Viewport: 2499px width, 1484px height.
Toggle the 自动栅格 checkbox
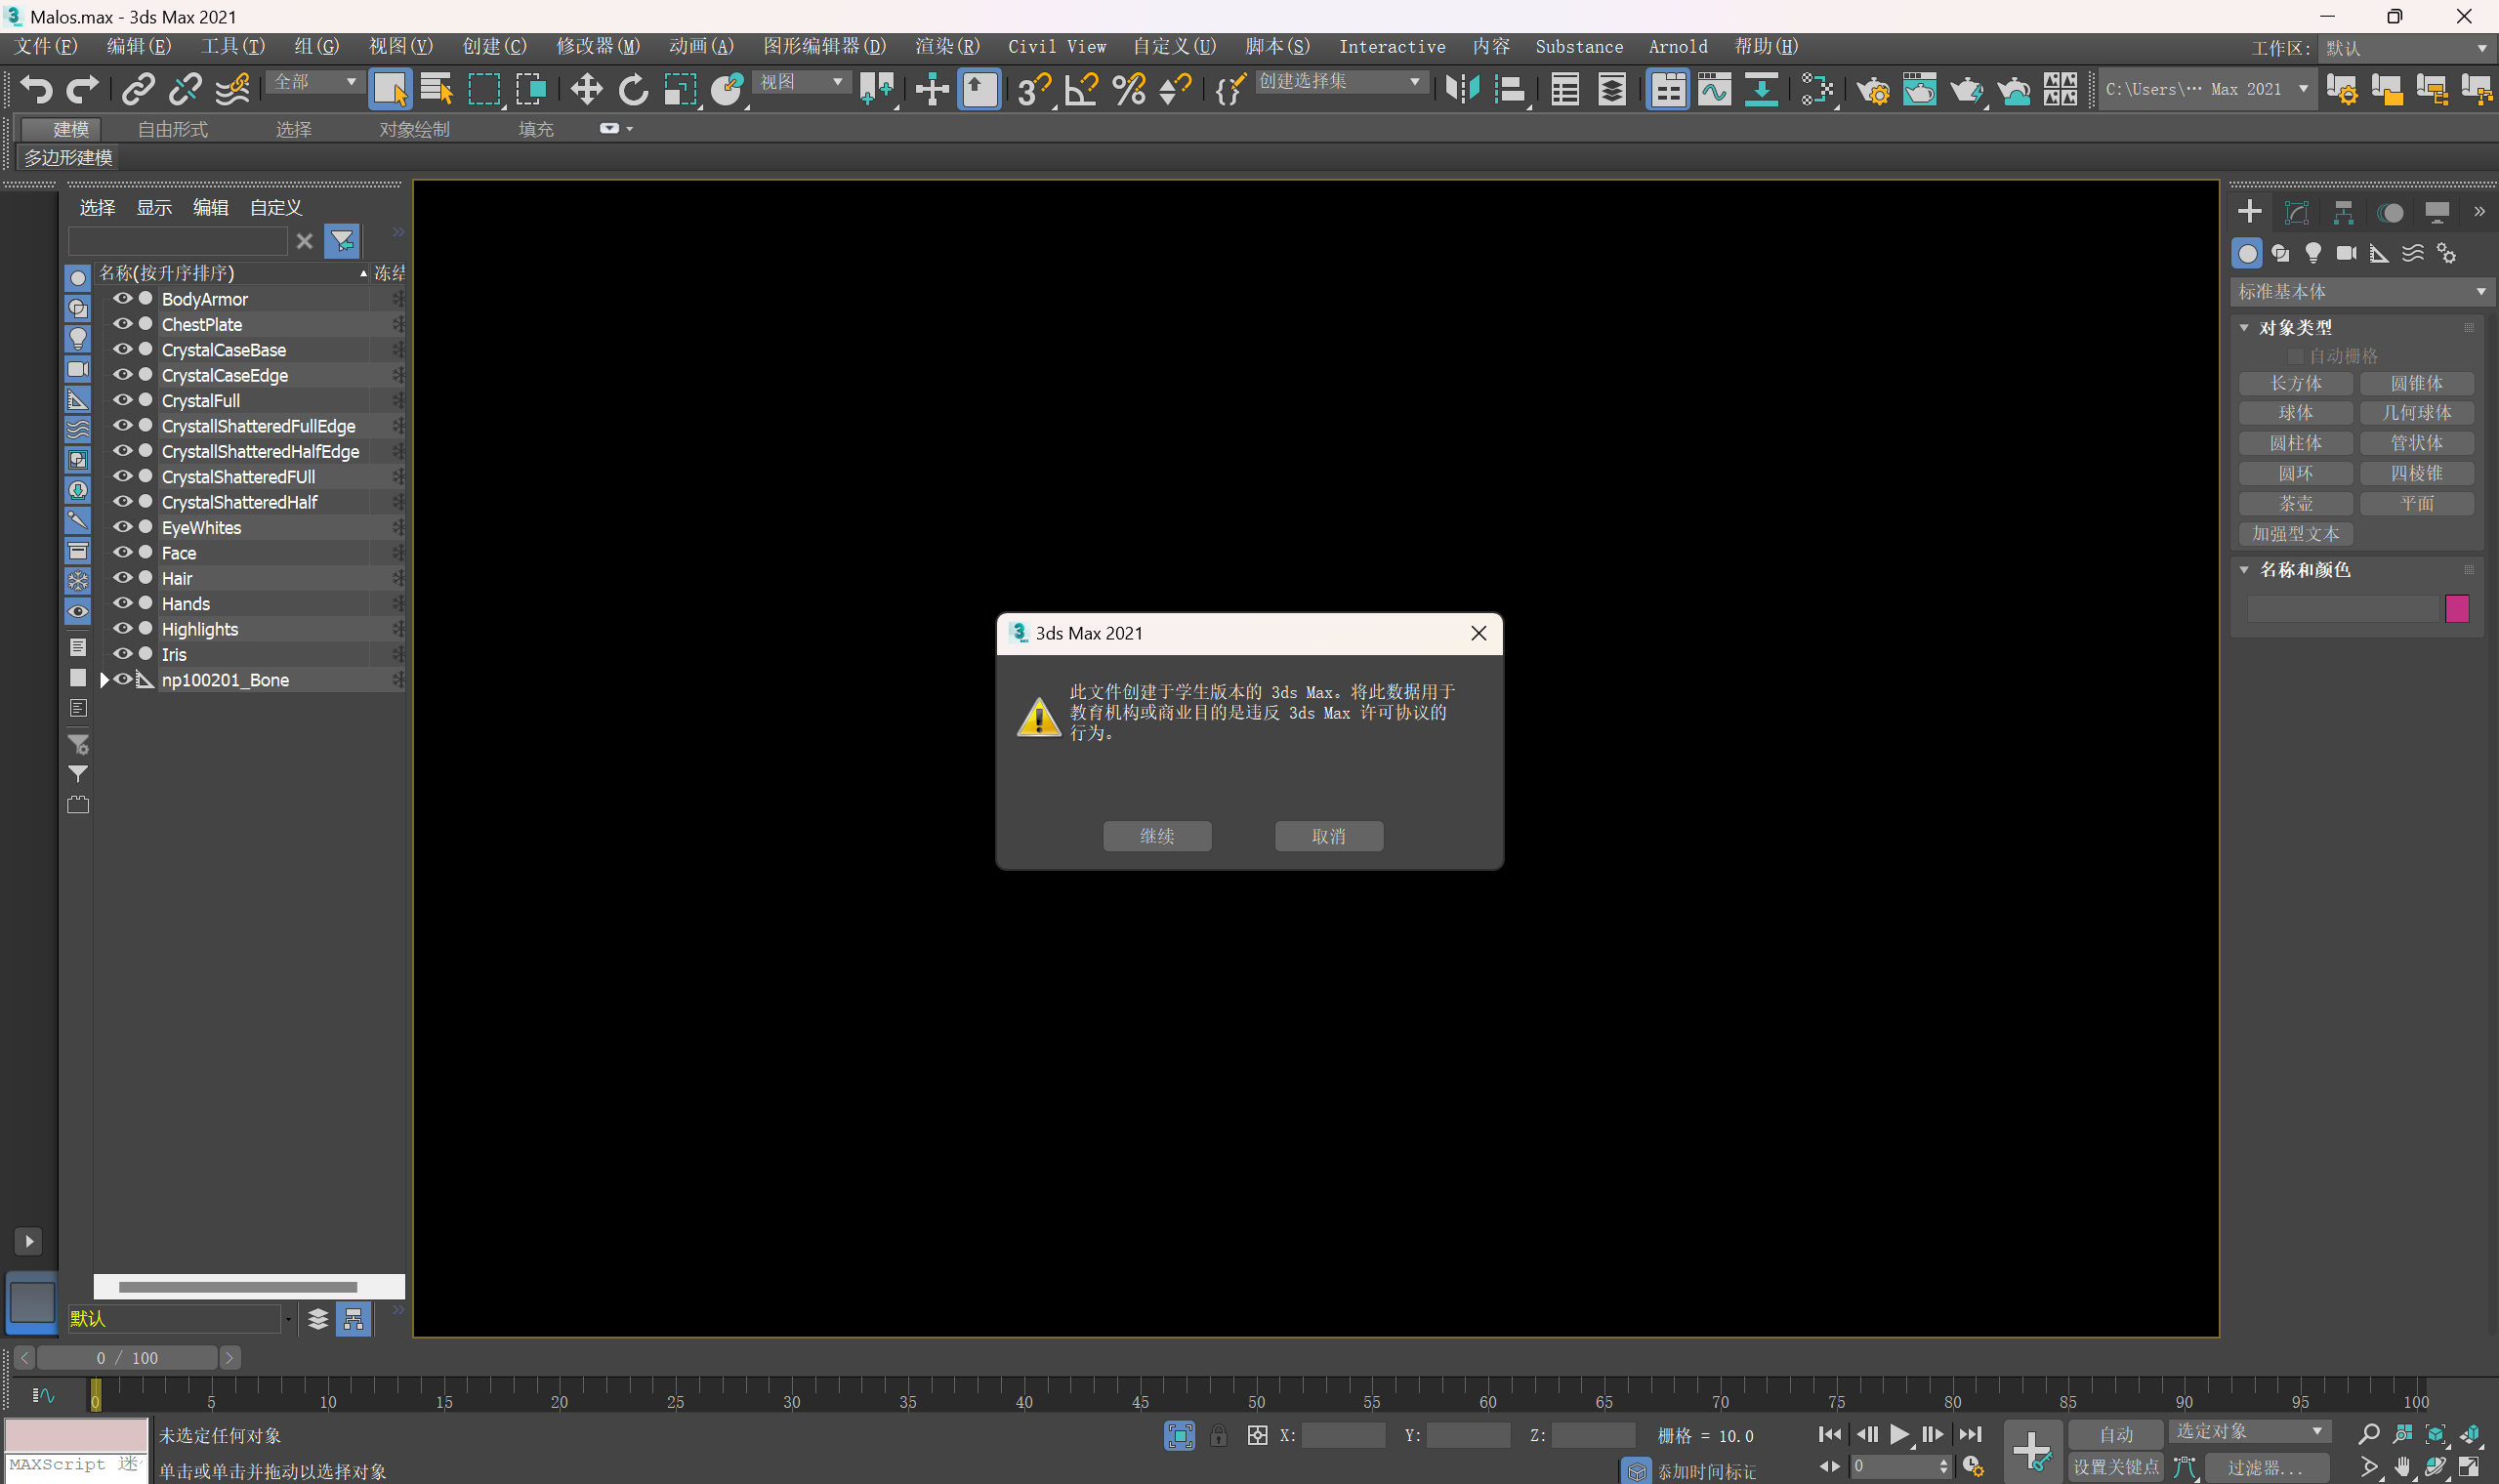(2295, 356)
